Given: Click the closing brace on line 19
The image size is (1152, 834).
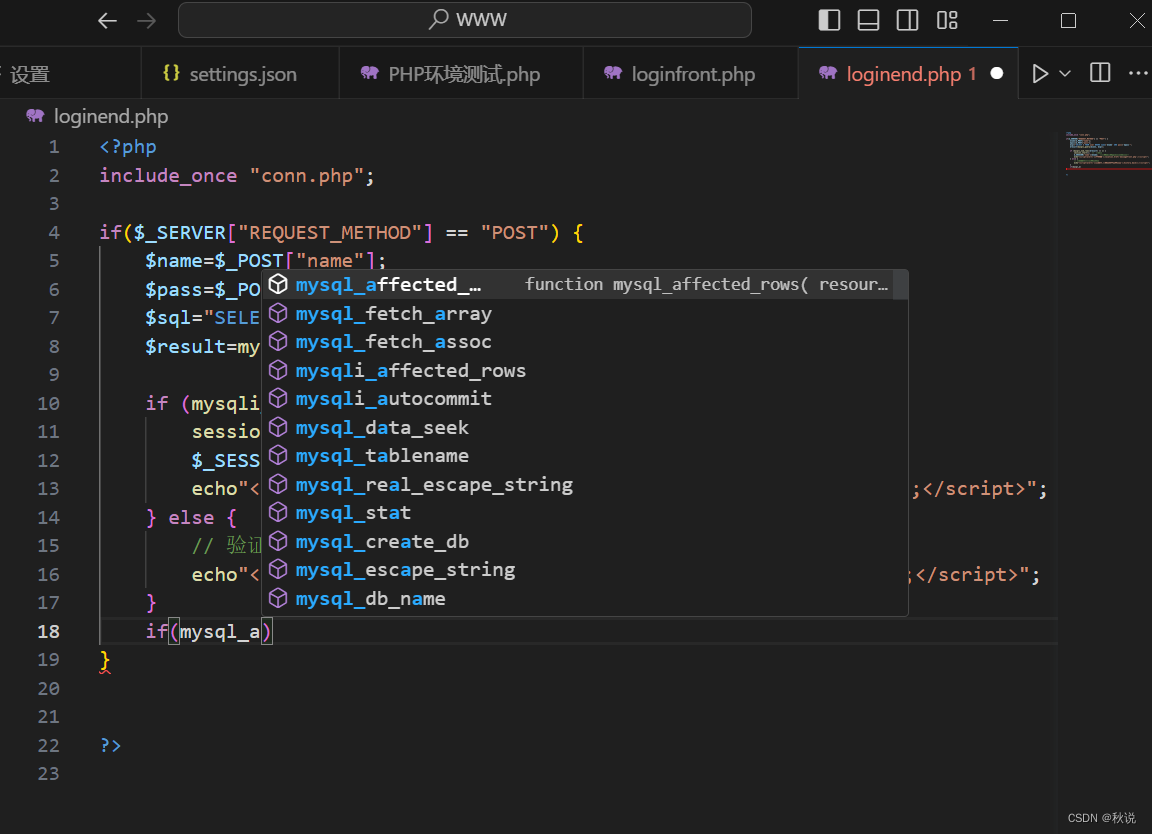Looking at the screenshot, I should [104, 659].
